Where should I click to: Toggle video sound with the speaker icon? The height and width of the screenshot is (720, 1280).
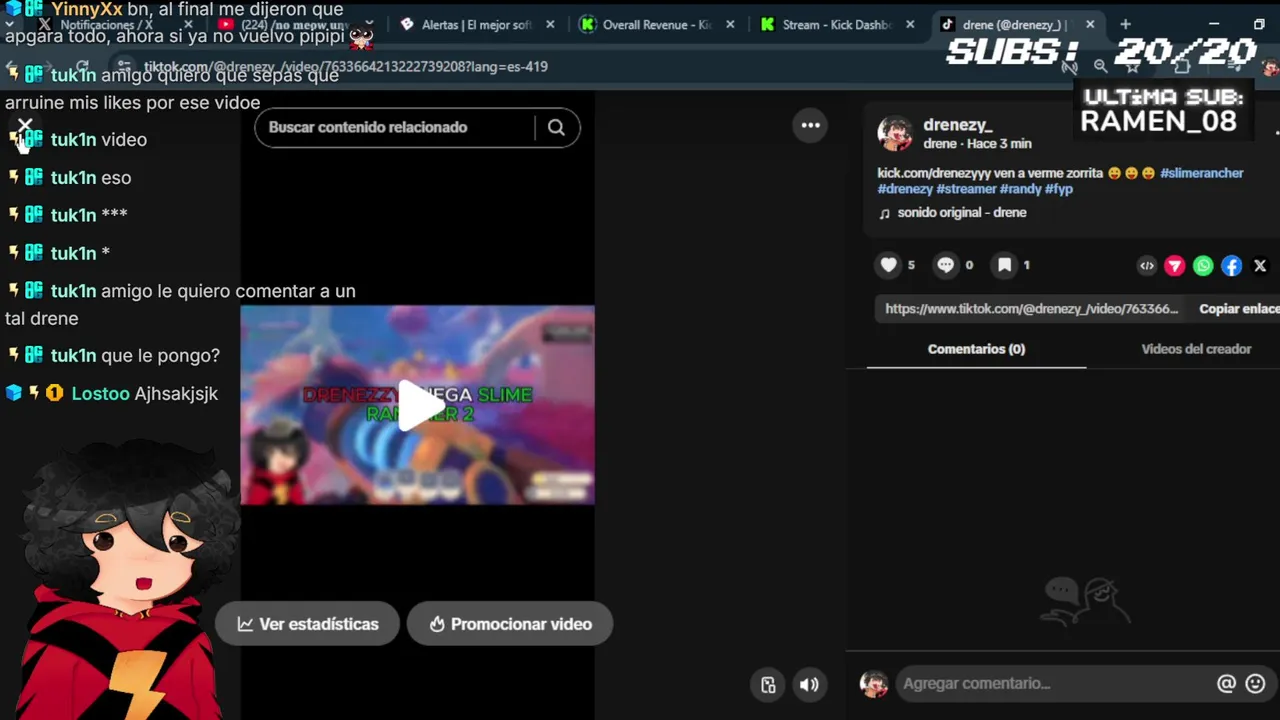(x=809, y=685)
